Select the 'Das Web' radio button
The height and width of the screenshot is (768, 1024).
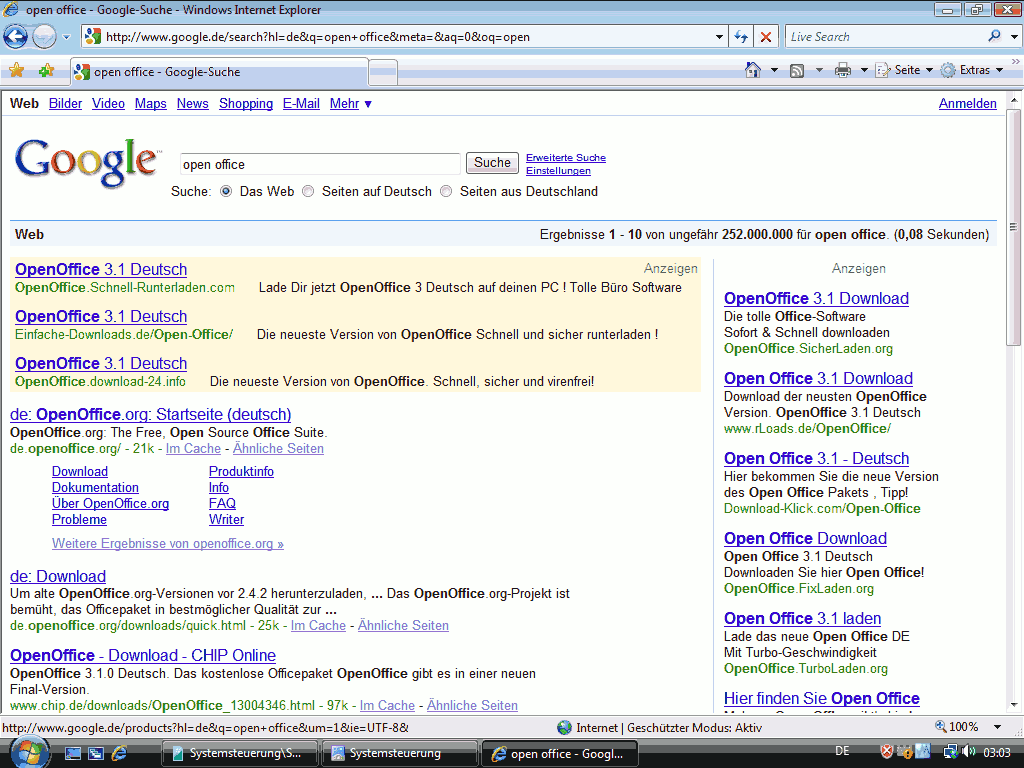coord(226,191)
